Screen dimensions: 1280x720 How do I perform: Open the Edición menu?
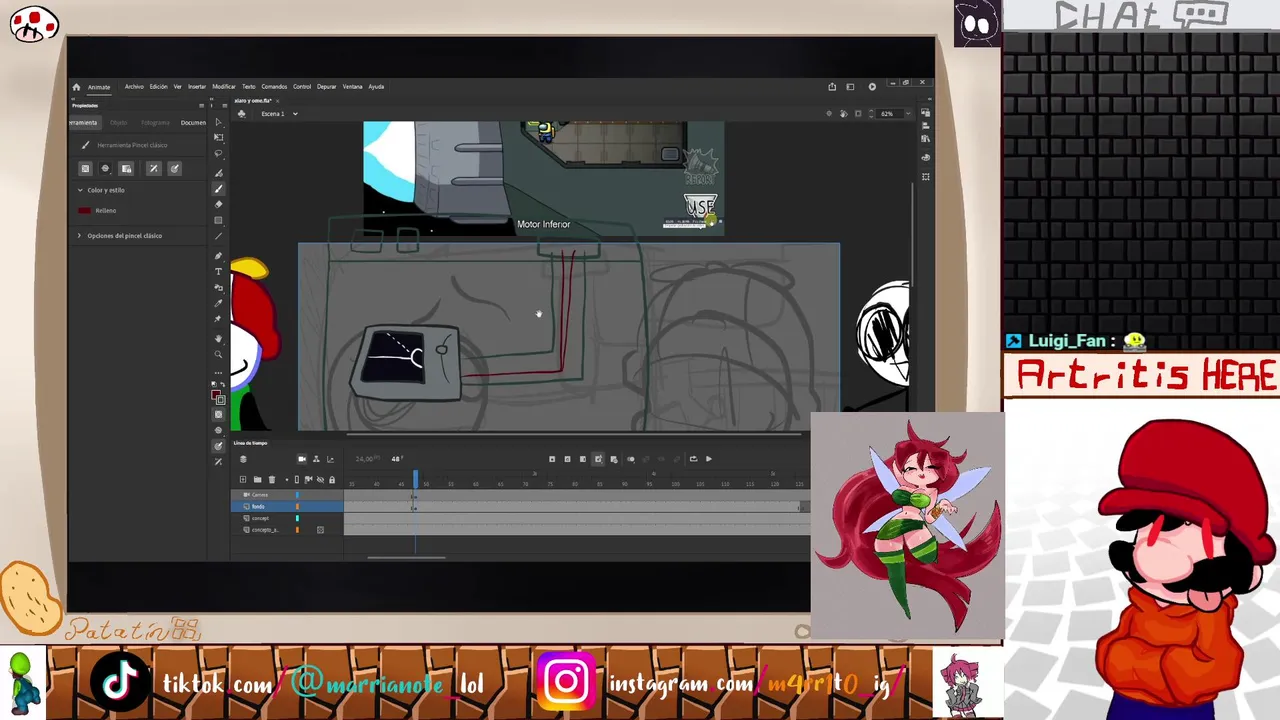click(159, 87)
